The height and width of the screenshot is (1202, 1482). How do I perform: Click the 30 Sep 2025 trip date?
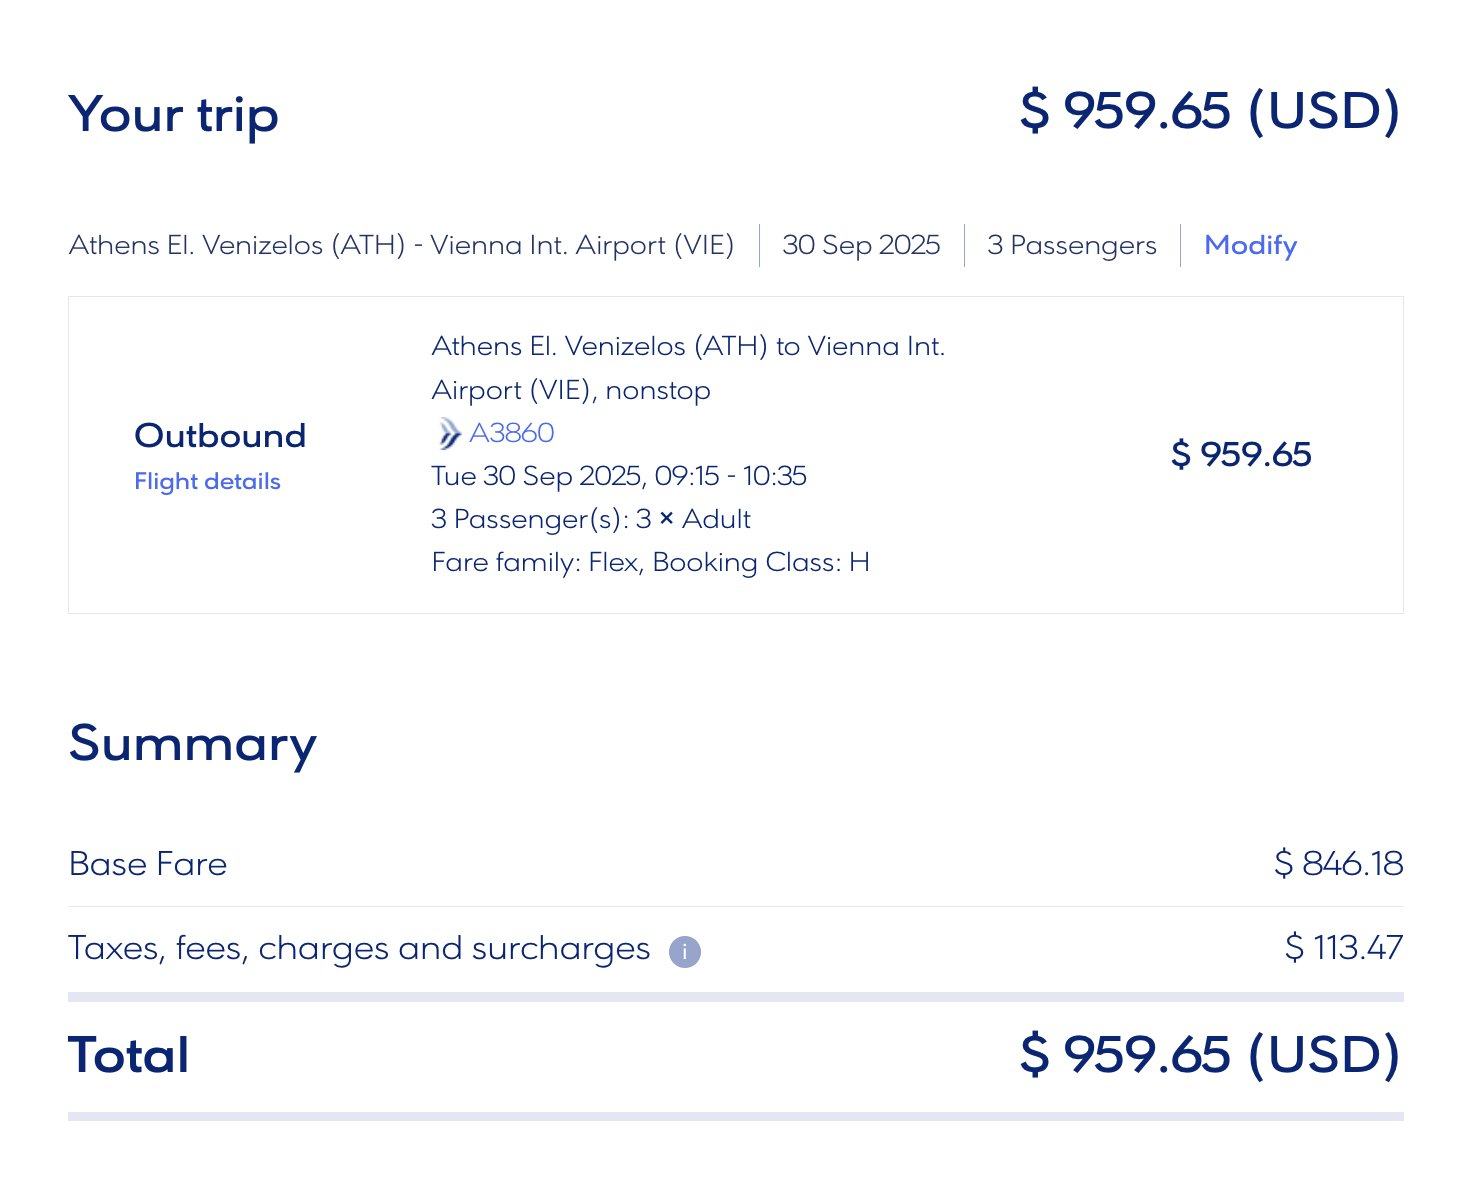(x=861, y=245)
